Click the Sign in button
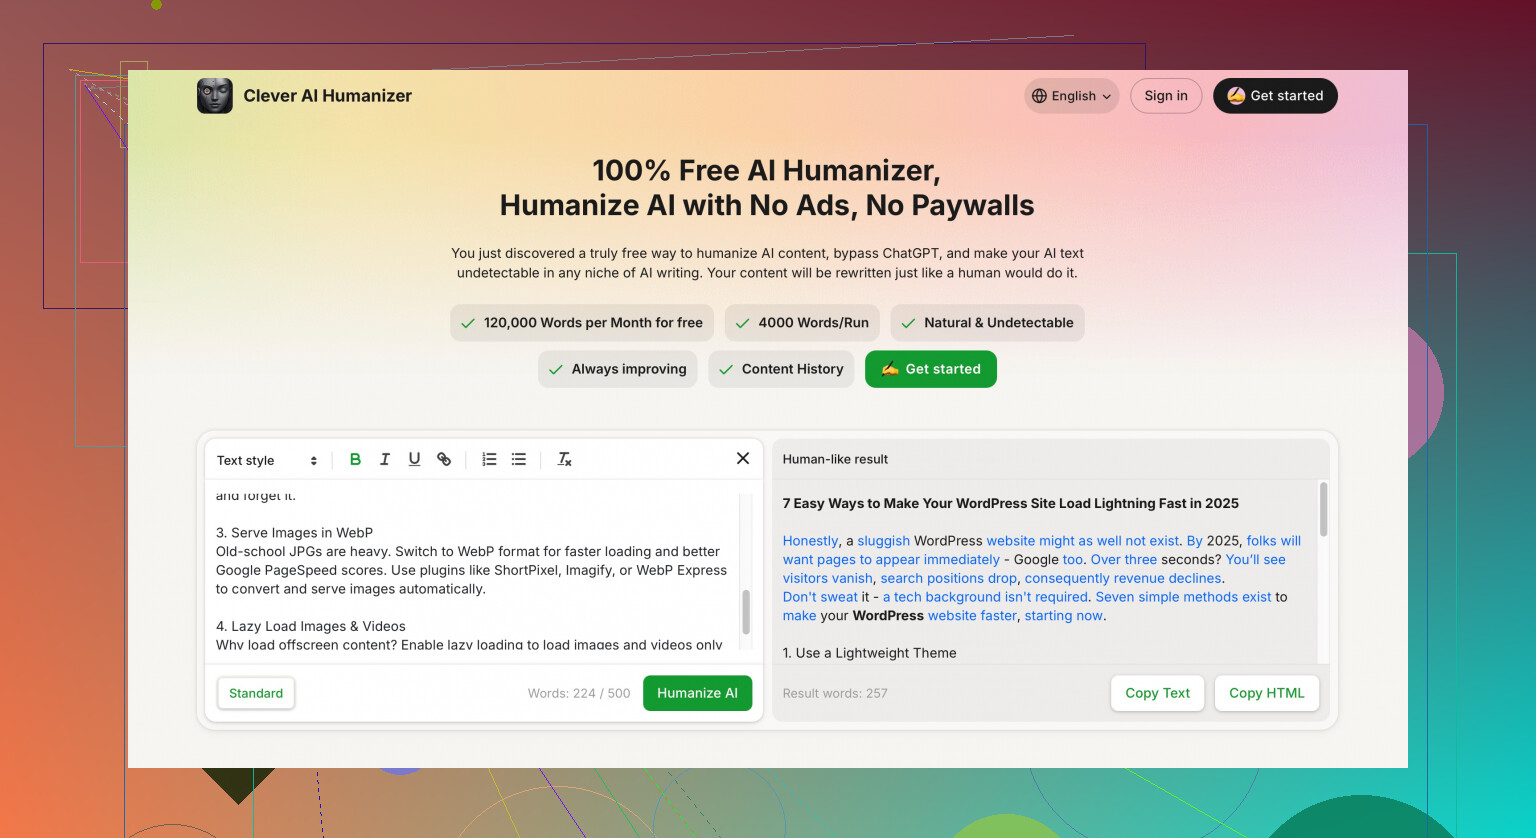1536x838 pixels. (1166, 96)
